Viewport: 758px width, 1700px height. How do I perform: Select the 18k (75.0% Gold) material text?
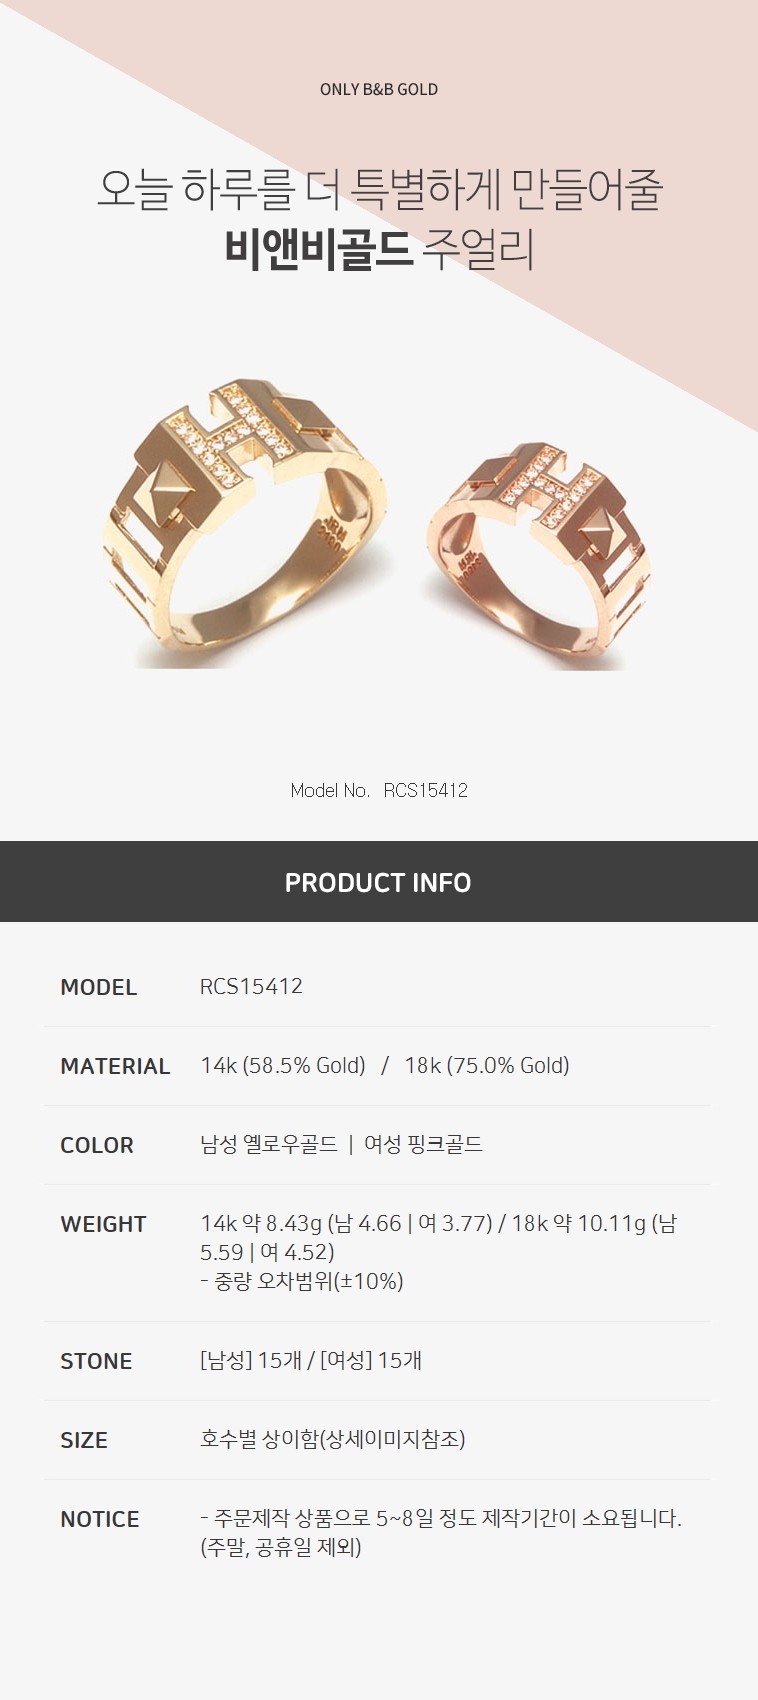pyautogui.click(x=487, y=1066)
